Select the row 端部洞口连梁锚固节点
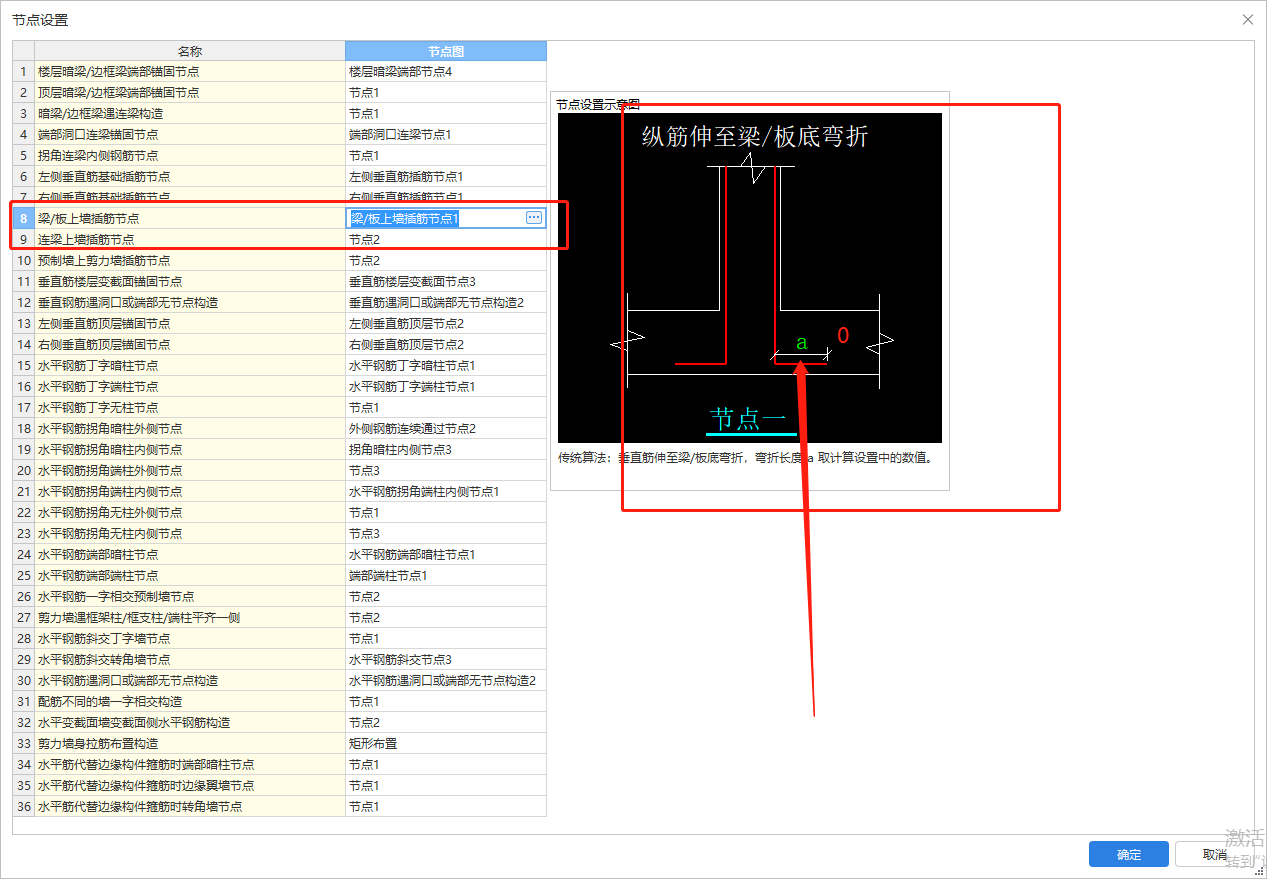 click(280, 134)
